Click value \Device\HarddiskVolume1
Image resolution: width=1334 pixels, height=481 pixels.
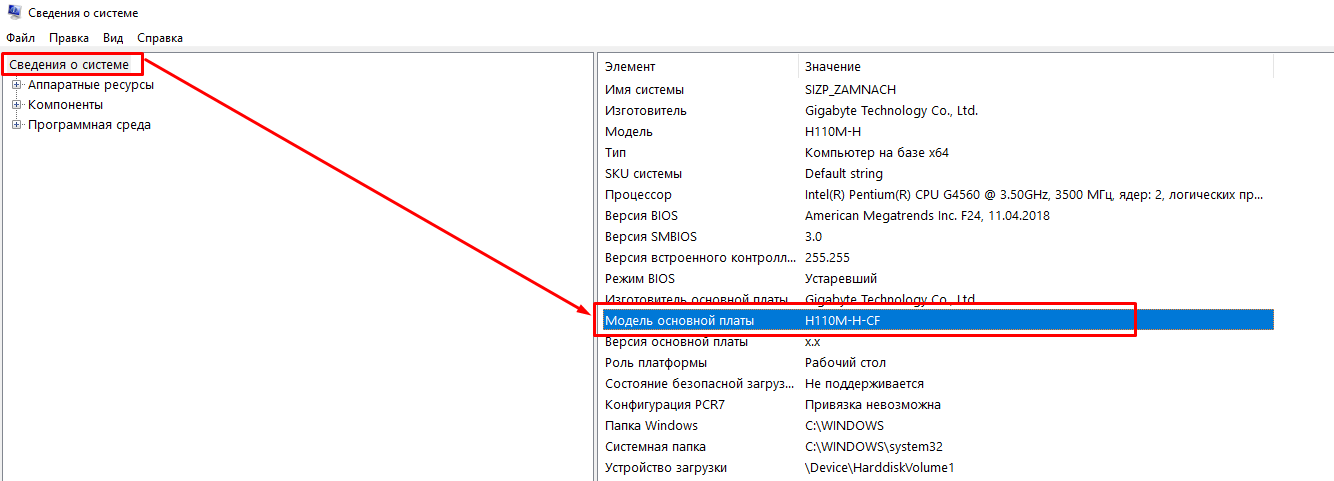click(x=881, y=468)
